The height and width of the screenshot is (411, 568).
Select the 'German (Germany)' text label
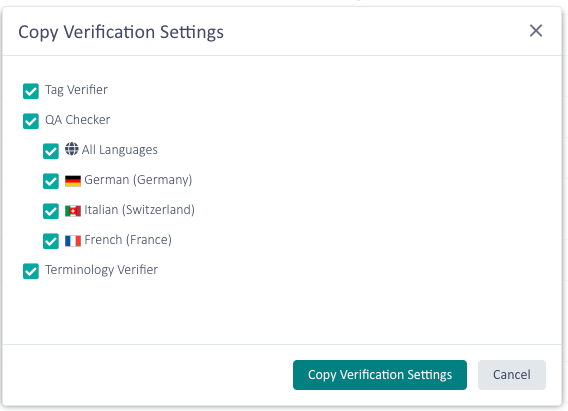(138, 180)
